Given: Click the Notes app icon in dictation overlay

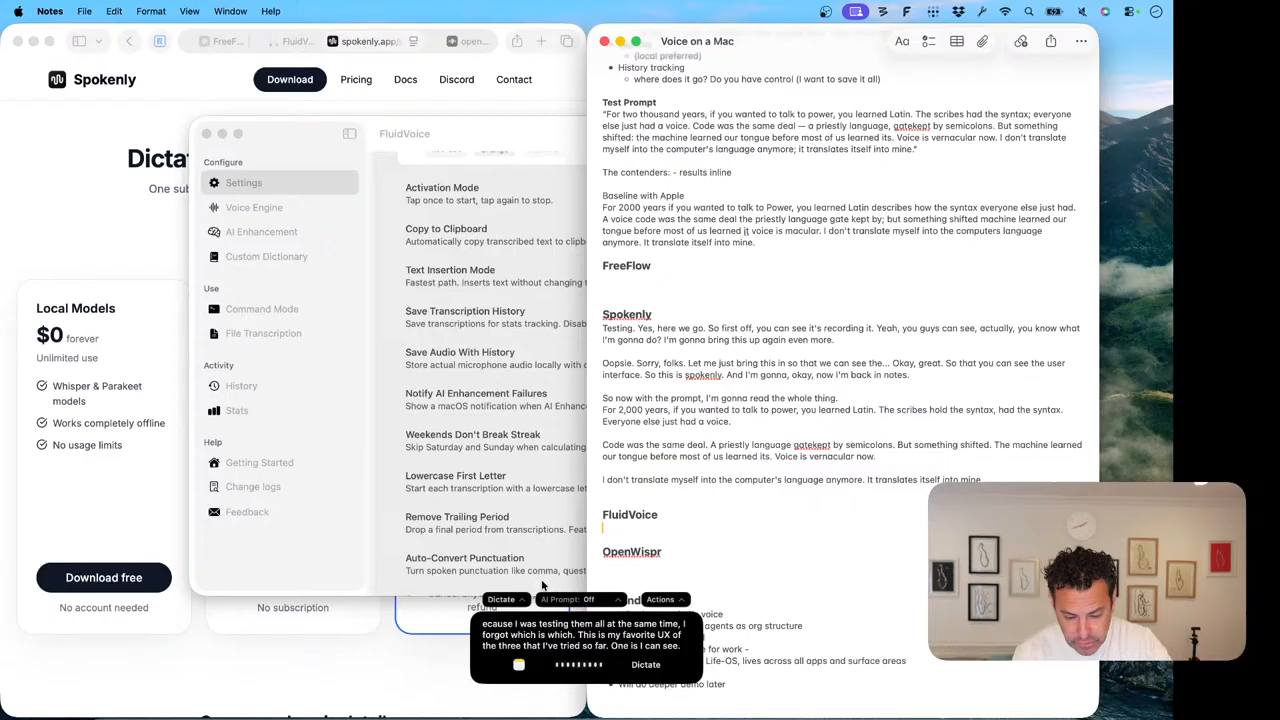Looking at the screenshot, I should [x=519, y=665].
